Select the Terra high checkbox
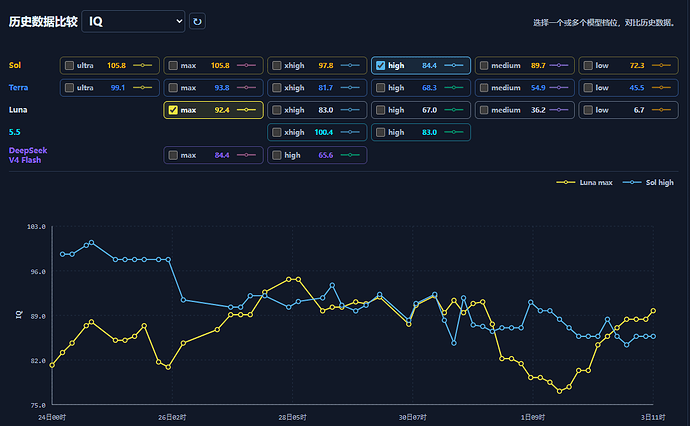690x426 pixels. 380,88
